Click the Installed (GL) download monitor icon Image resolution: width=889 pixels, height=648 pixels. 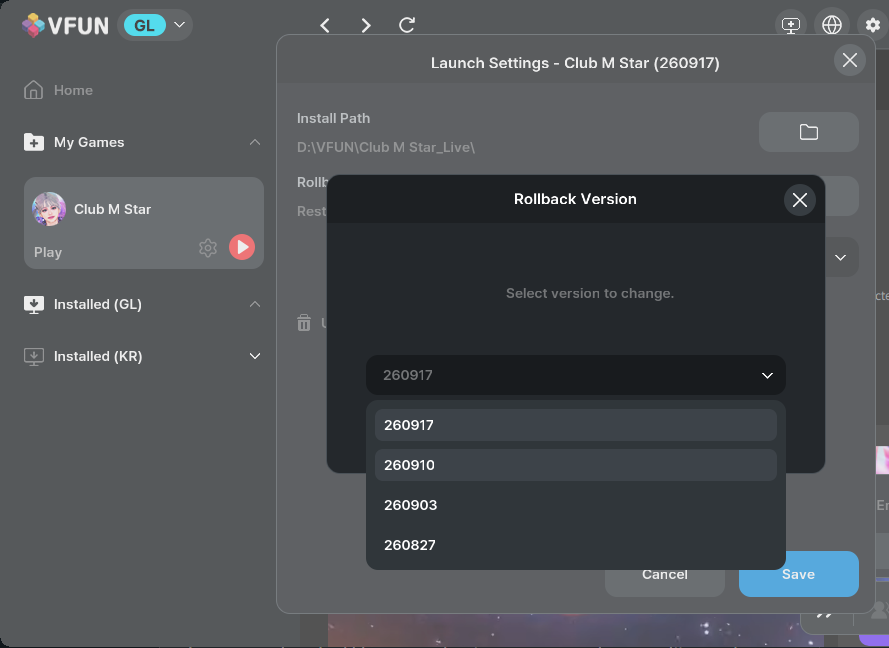pyautogui.click(x=33, y=304)
